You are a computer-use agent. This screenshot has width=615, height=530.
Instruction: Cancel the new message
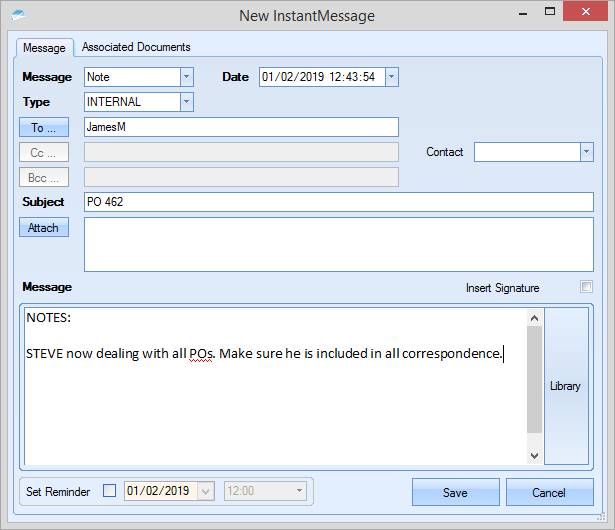point(549,492)
